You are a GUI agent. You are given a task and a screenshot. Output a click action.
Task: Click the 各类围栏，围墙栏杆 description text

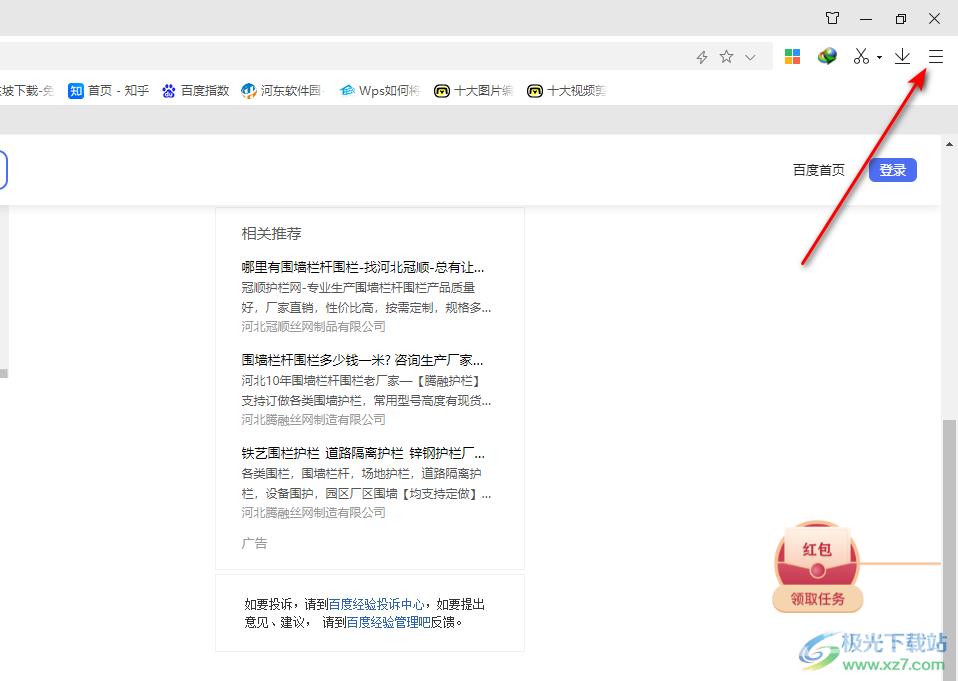click(366, 483)
